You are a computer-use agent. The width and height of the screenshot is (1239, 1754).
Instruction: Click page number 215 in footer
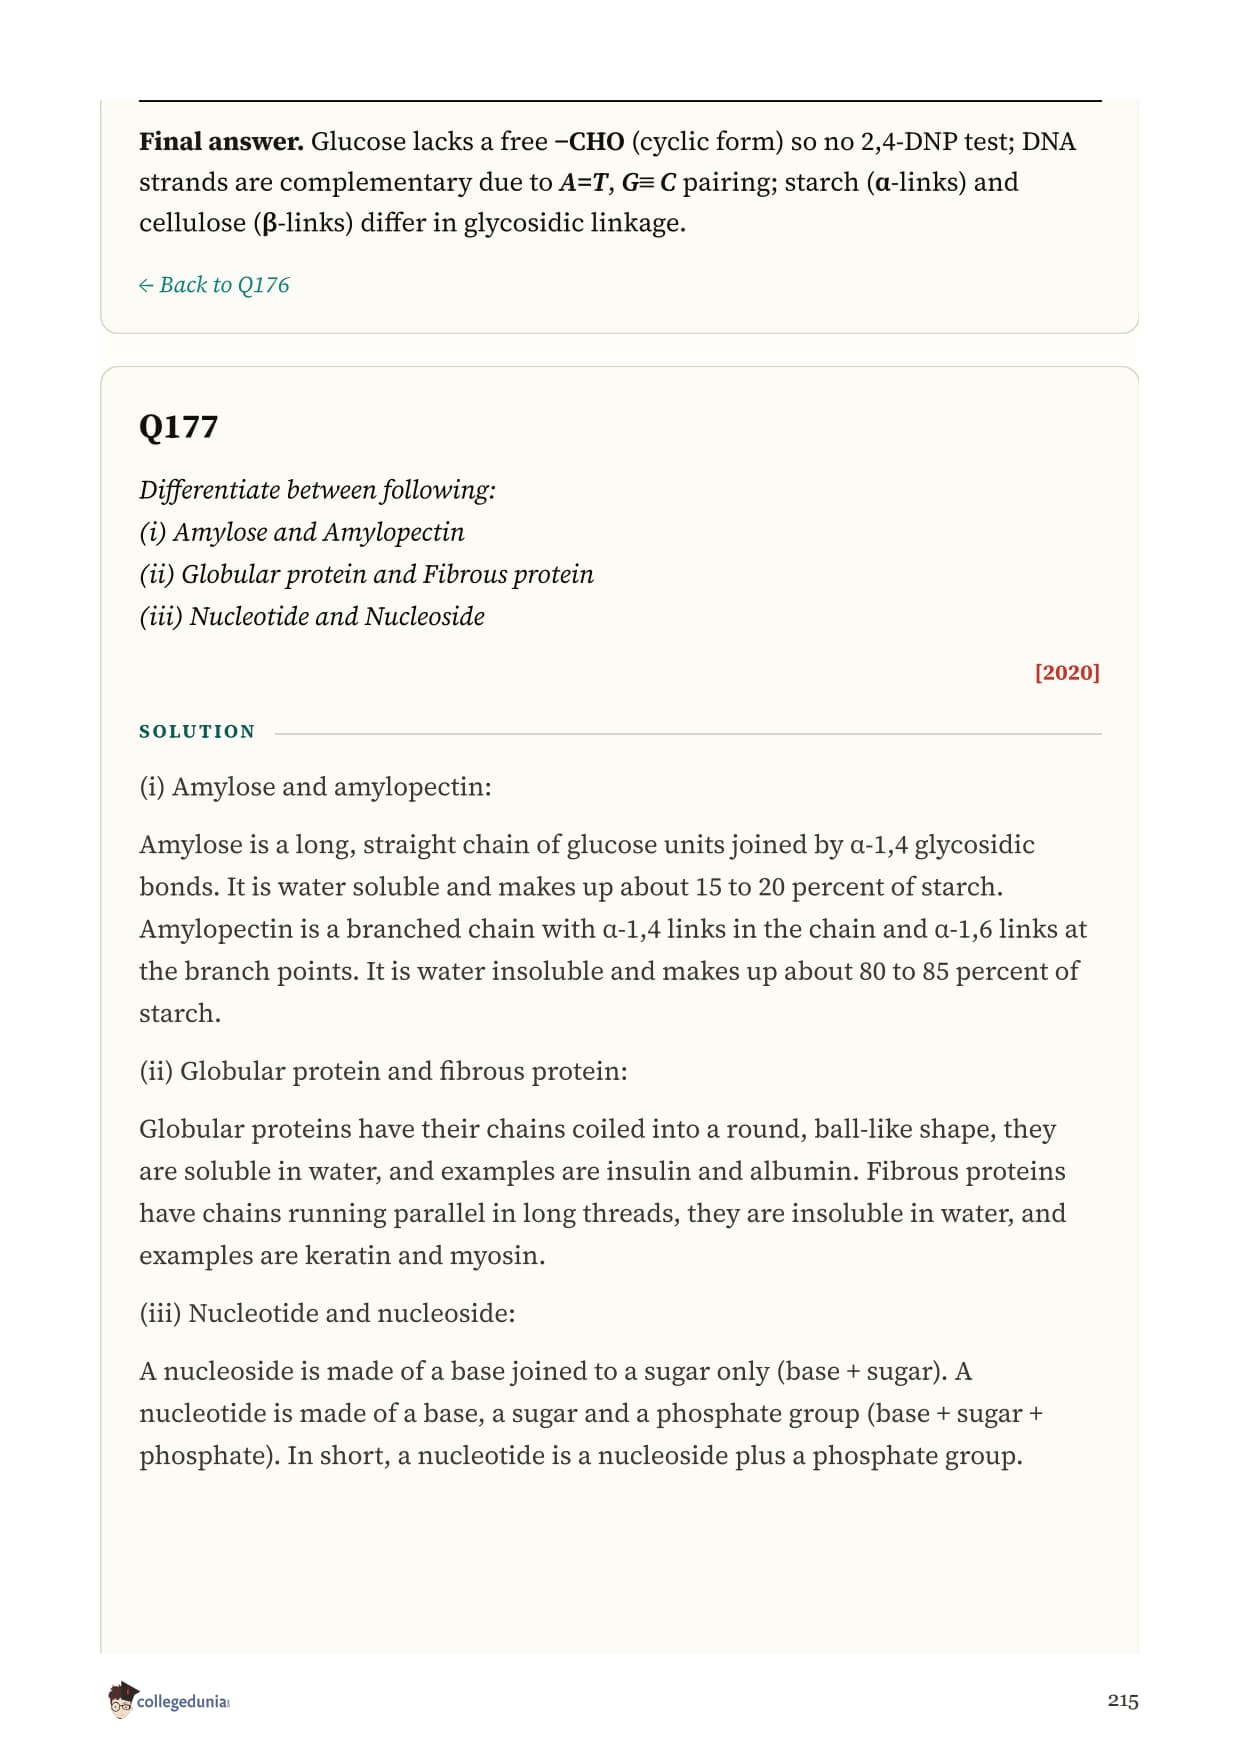[x=1123, y=1700]
